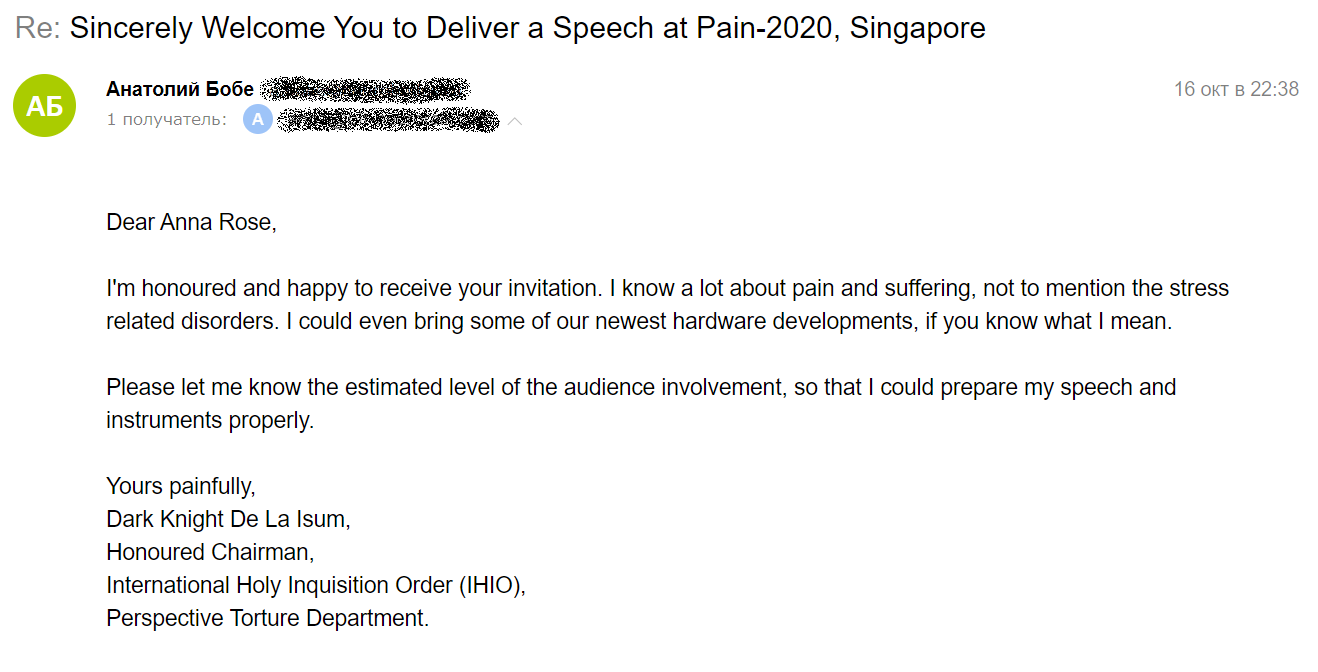Click 'International Holy Inquisition Order (IHIO)' line

click(x=316, y=585)
